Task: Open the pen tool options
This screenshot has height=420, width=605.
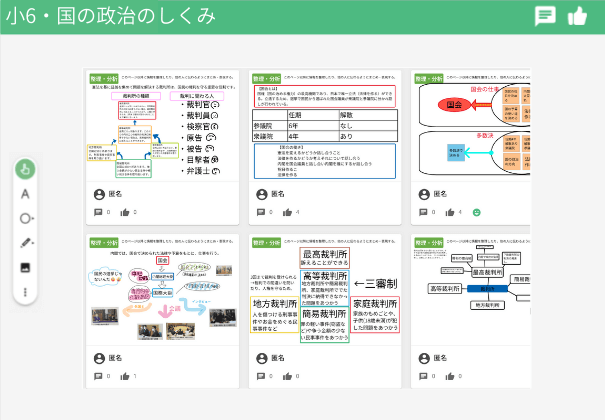Action: coord(25,243)
